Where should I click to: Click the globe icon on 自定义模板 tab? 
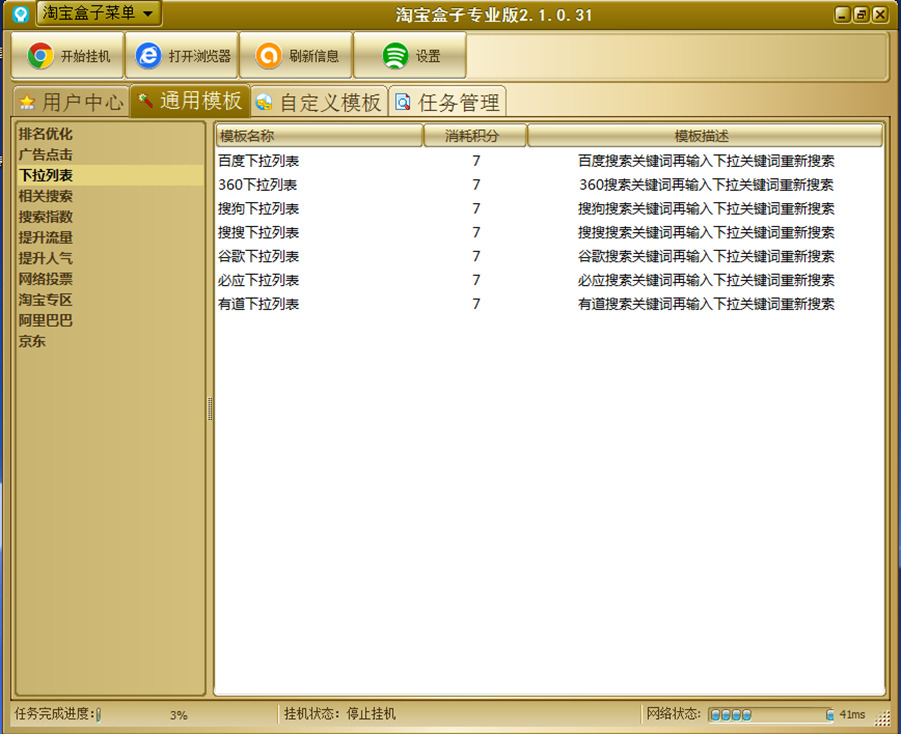click(x=264, y=102)
